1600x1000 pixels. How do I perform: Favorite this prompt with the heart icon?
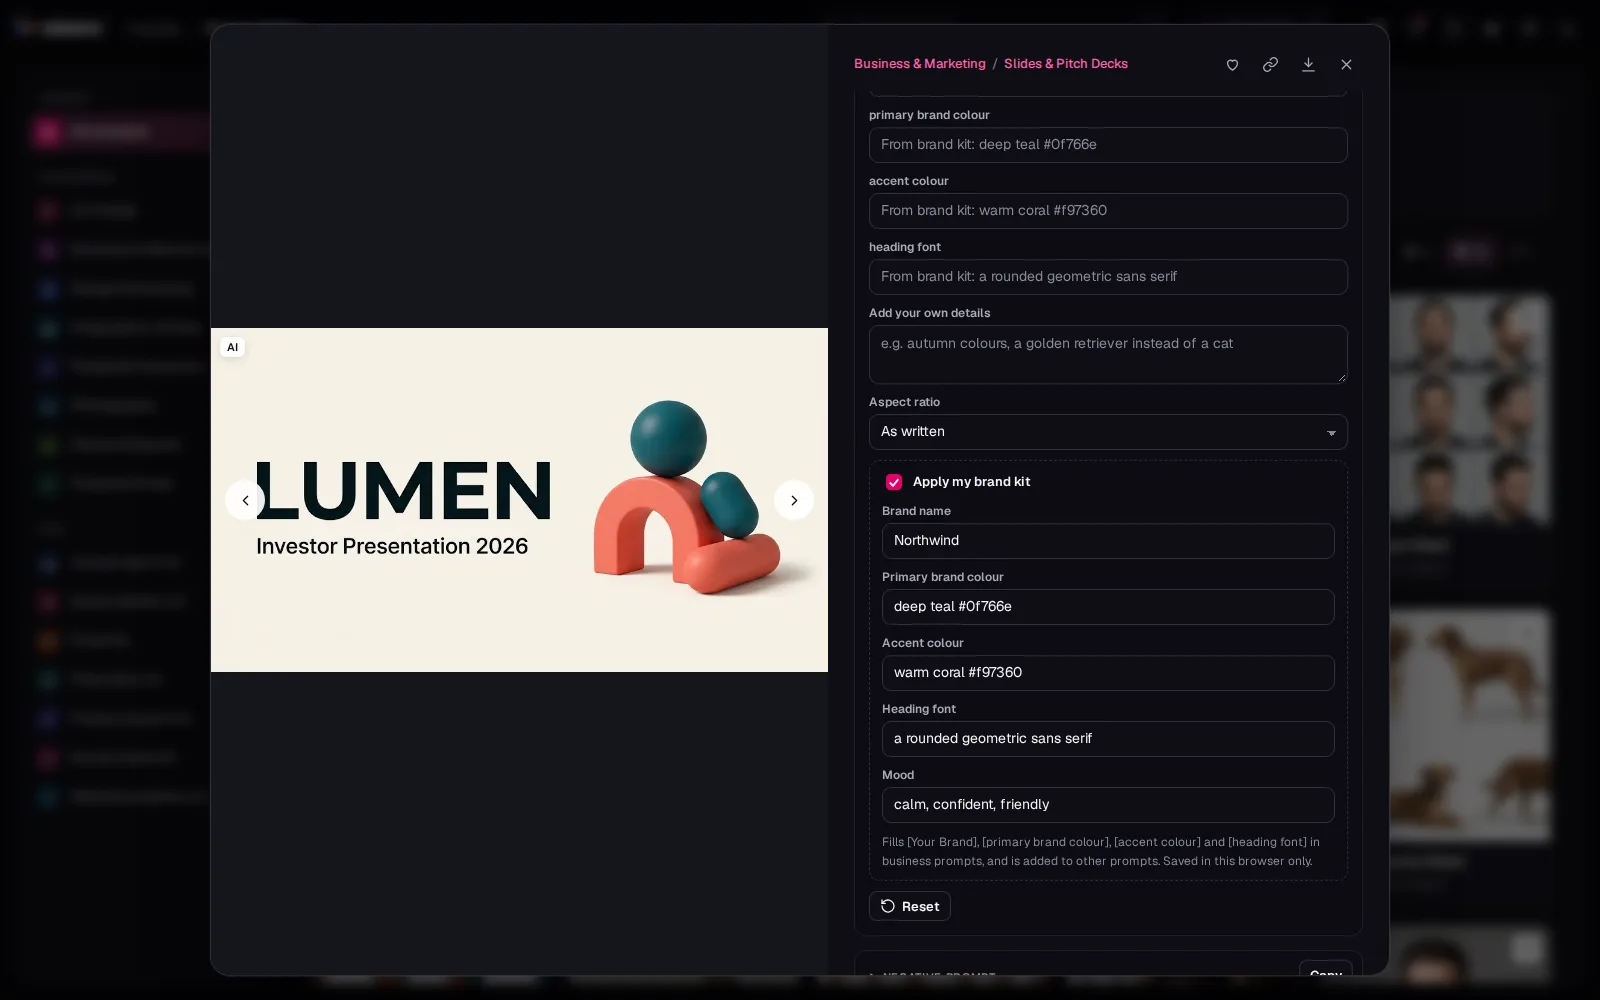[x=1232, y=64]
